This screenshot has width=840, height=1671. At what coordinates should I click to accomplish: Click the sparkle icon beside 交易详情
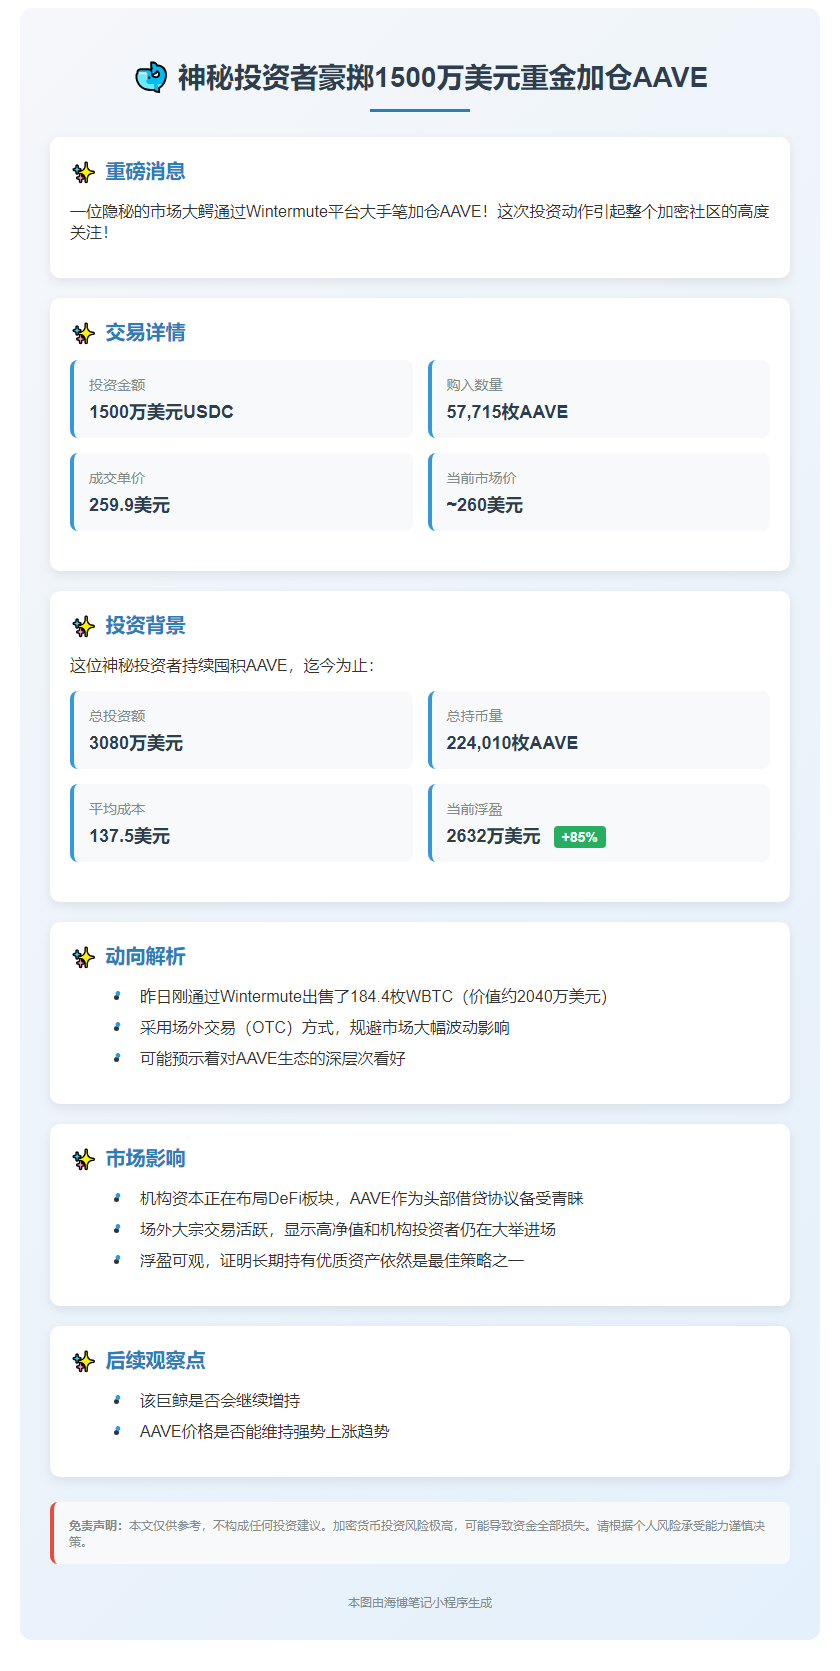tap(83, 333)
